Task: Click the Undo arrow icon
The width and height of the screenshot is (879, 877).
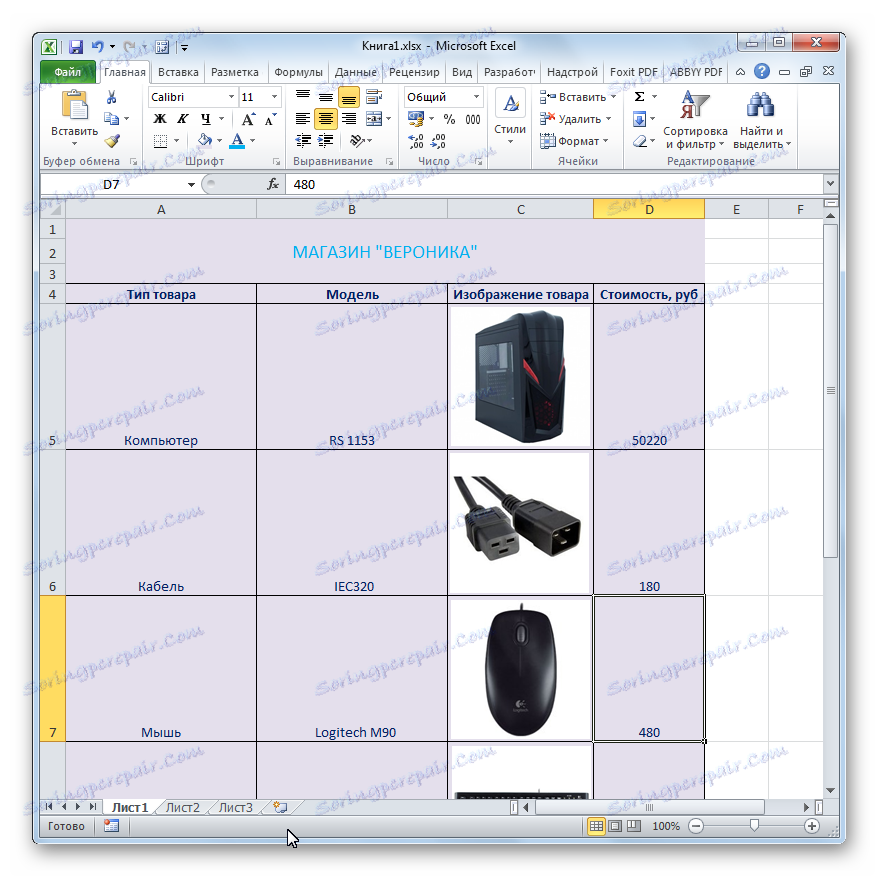Action: (98, 47)
